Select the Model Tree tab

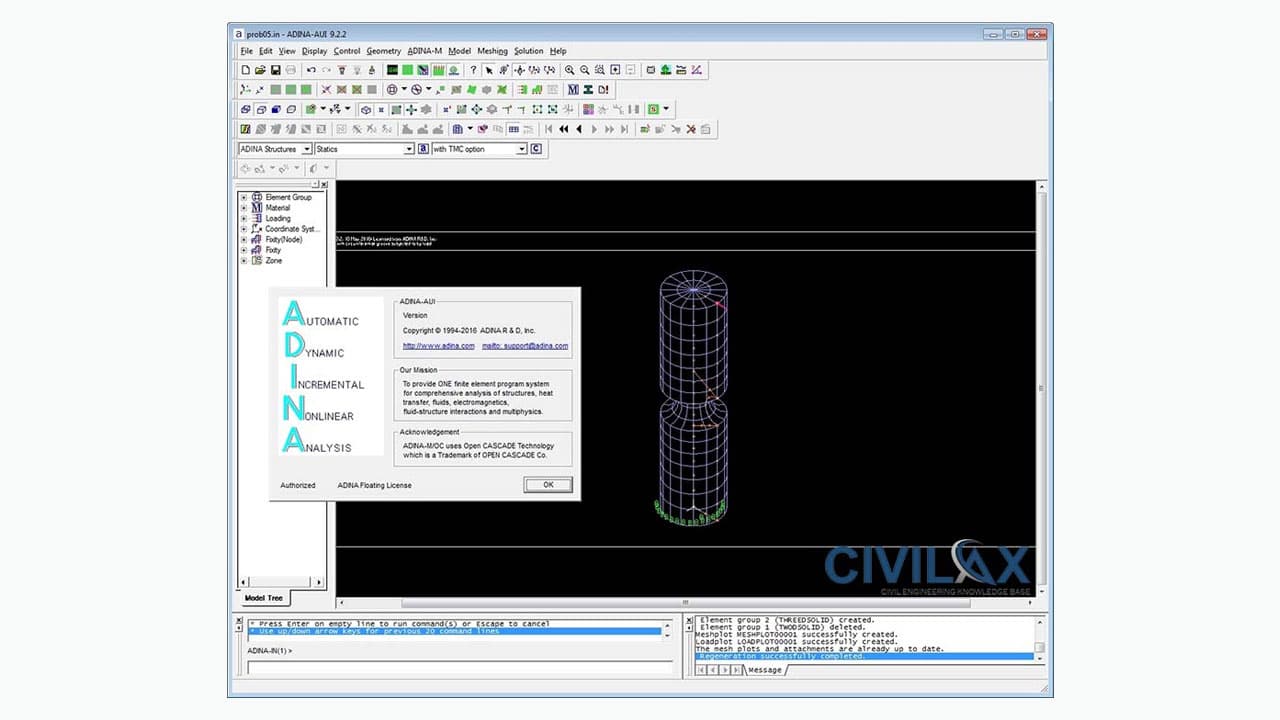[264, 598]
